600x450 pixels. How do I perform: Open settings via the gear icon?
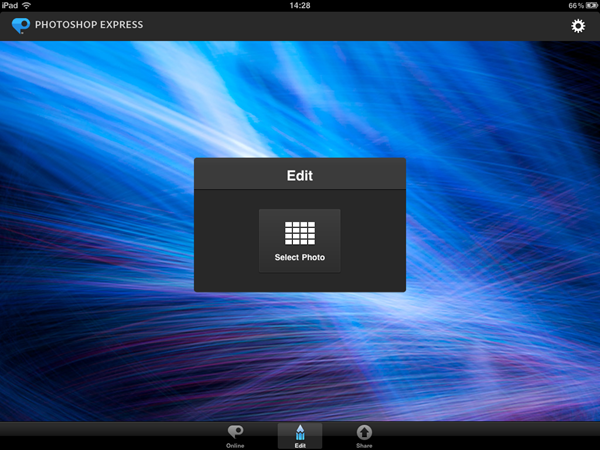[578, 26]
